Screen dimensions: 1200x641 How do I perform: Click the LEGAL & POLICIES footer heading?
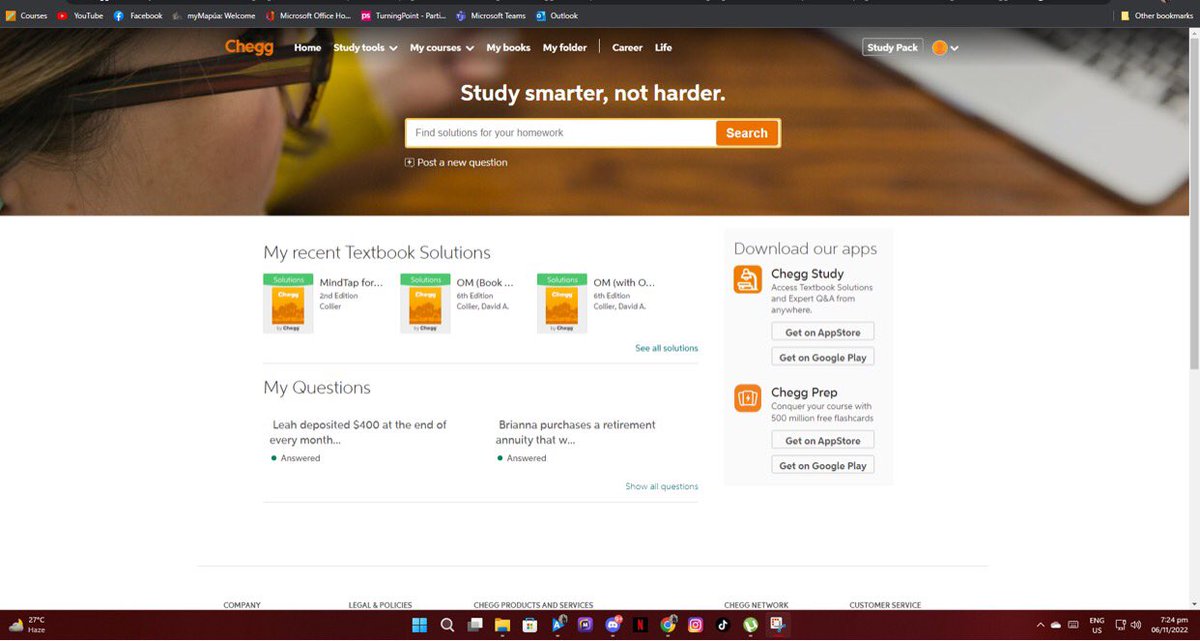(x=380, y=605)
